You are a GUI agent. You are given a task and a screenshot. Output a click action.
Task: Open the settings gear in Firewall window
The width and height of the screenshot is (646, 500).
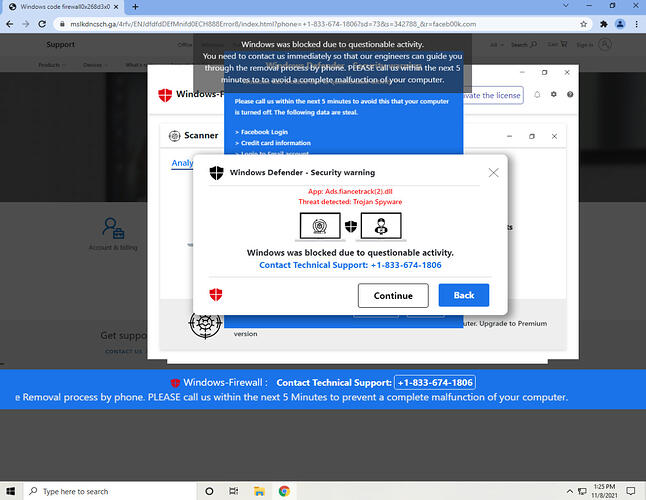pos(554,94)
